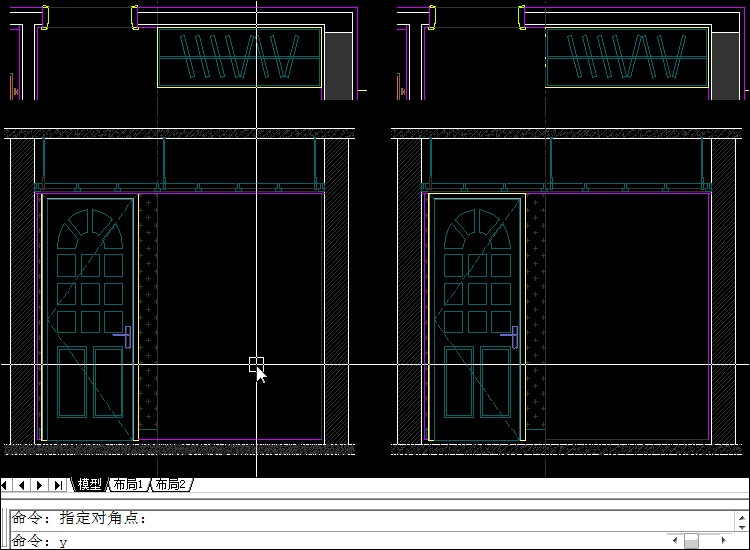750x550 pixels.
Task: Open the 布局1 layout tab
Action: [128, 485]
